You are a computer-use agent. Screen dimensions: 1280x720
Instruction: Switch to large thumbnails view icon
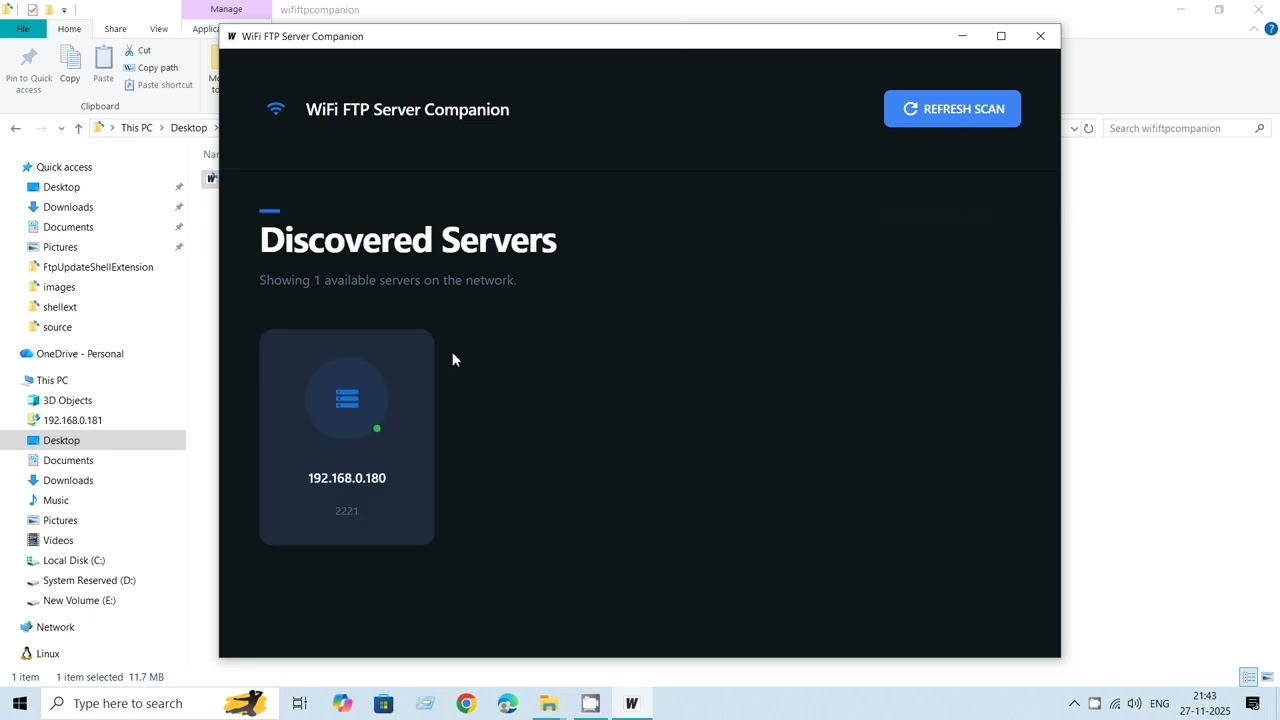coord(1267,677)
